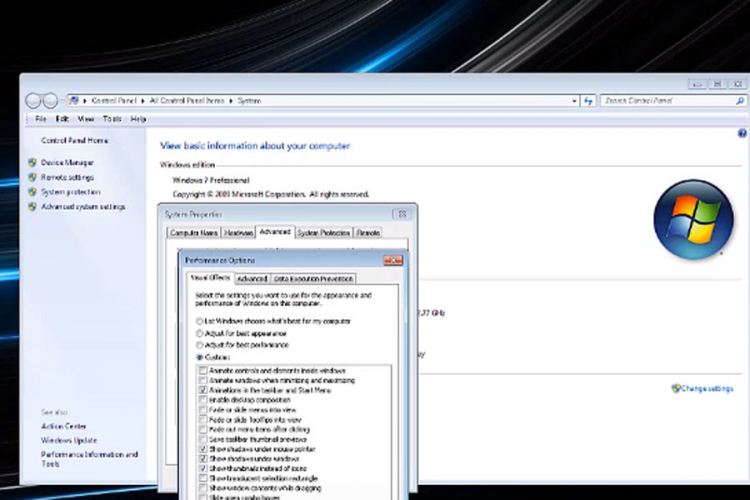Screen dimensions: 750x500
Task: Click All Control Panel Items breadcrumb
Action: tap(187, 101)
